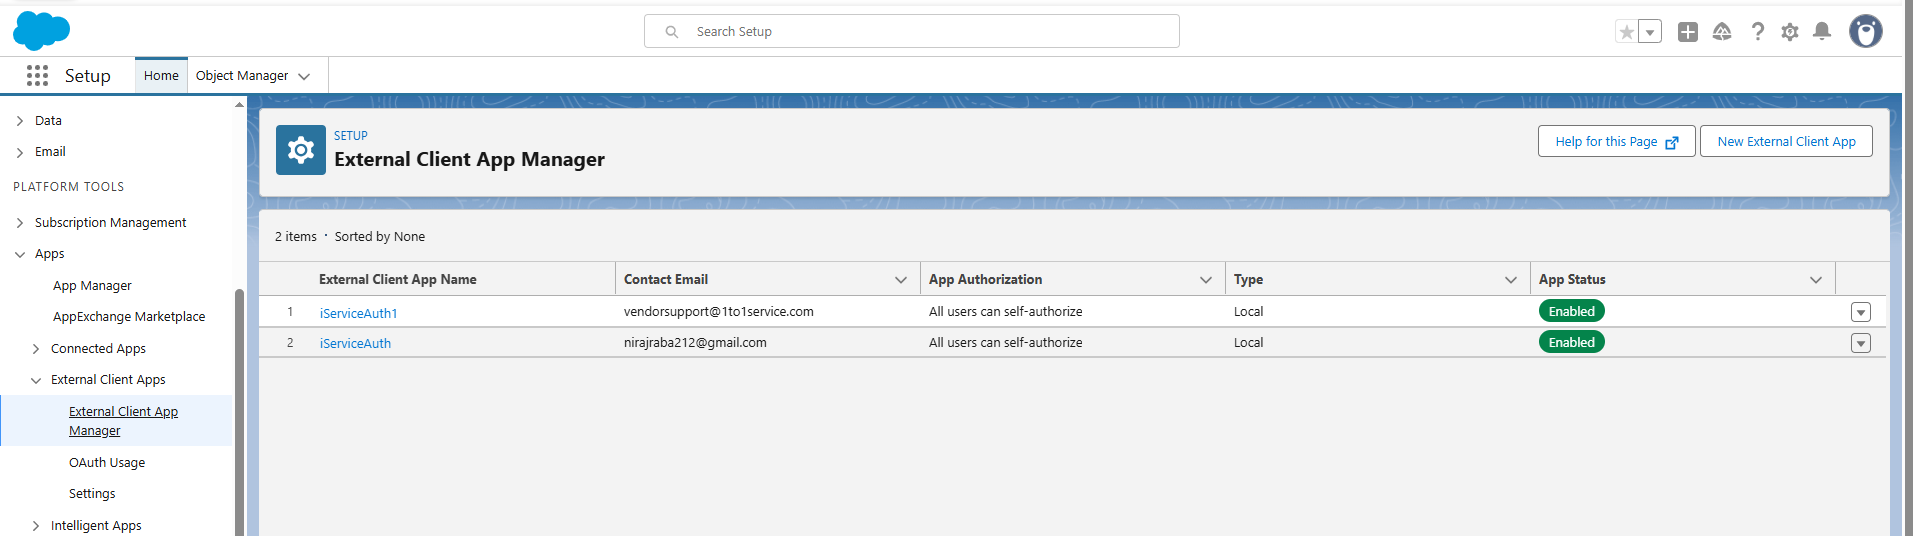The height and width of the screenshot is (536, 1913).
Task: Open Type column menu chevron
Action: pos(1510,280)
